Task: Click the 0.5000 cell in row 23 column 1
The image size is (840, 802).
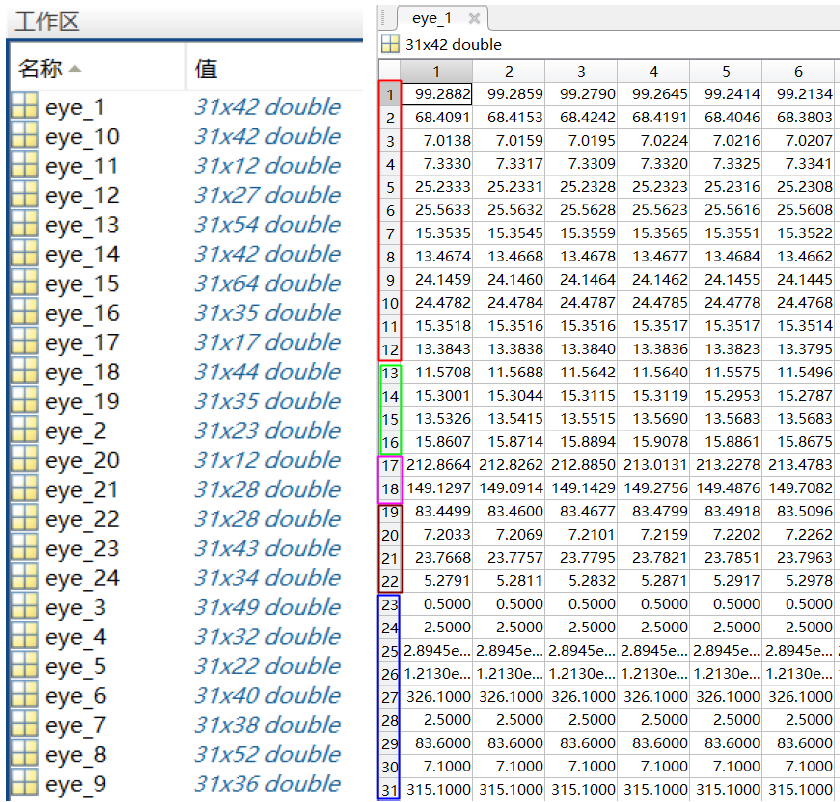Action: click(437, 604)
